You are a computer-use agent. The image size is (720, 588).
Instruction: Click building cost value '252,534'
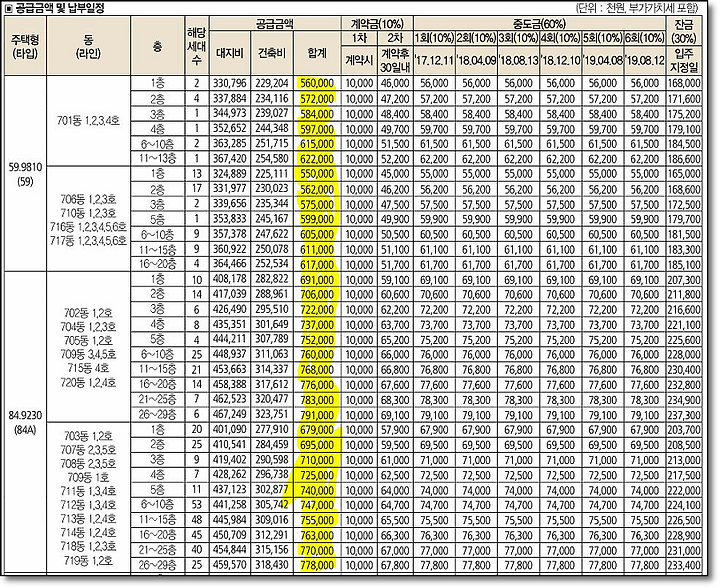tap(272, 264)
